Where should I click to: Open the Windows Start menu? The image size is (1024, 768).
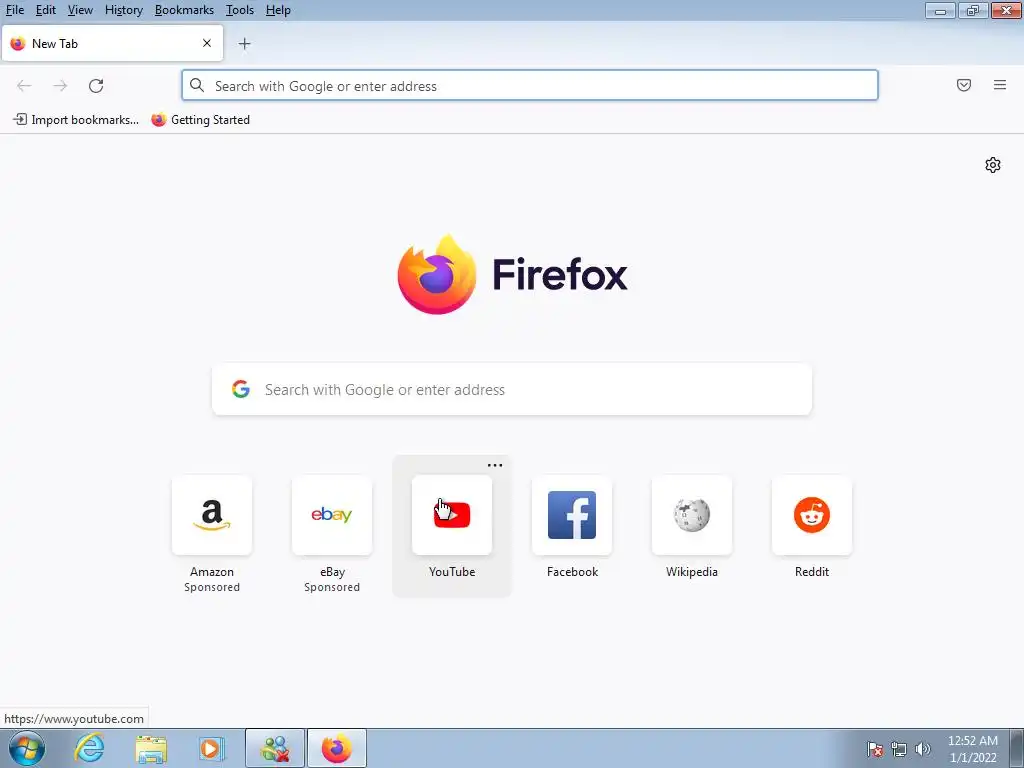pyautogui.click(x=27, y=748)
